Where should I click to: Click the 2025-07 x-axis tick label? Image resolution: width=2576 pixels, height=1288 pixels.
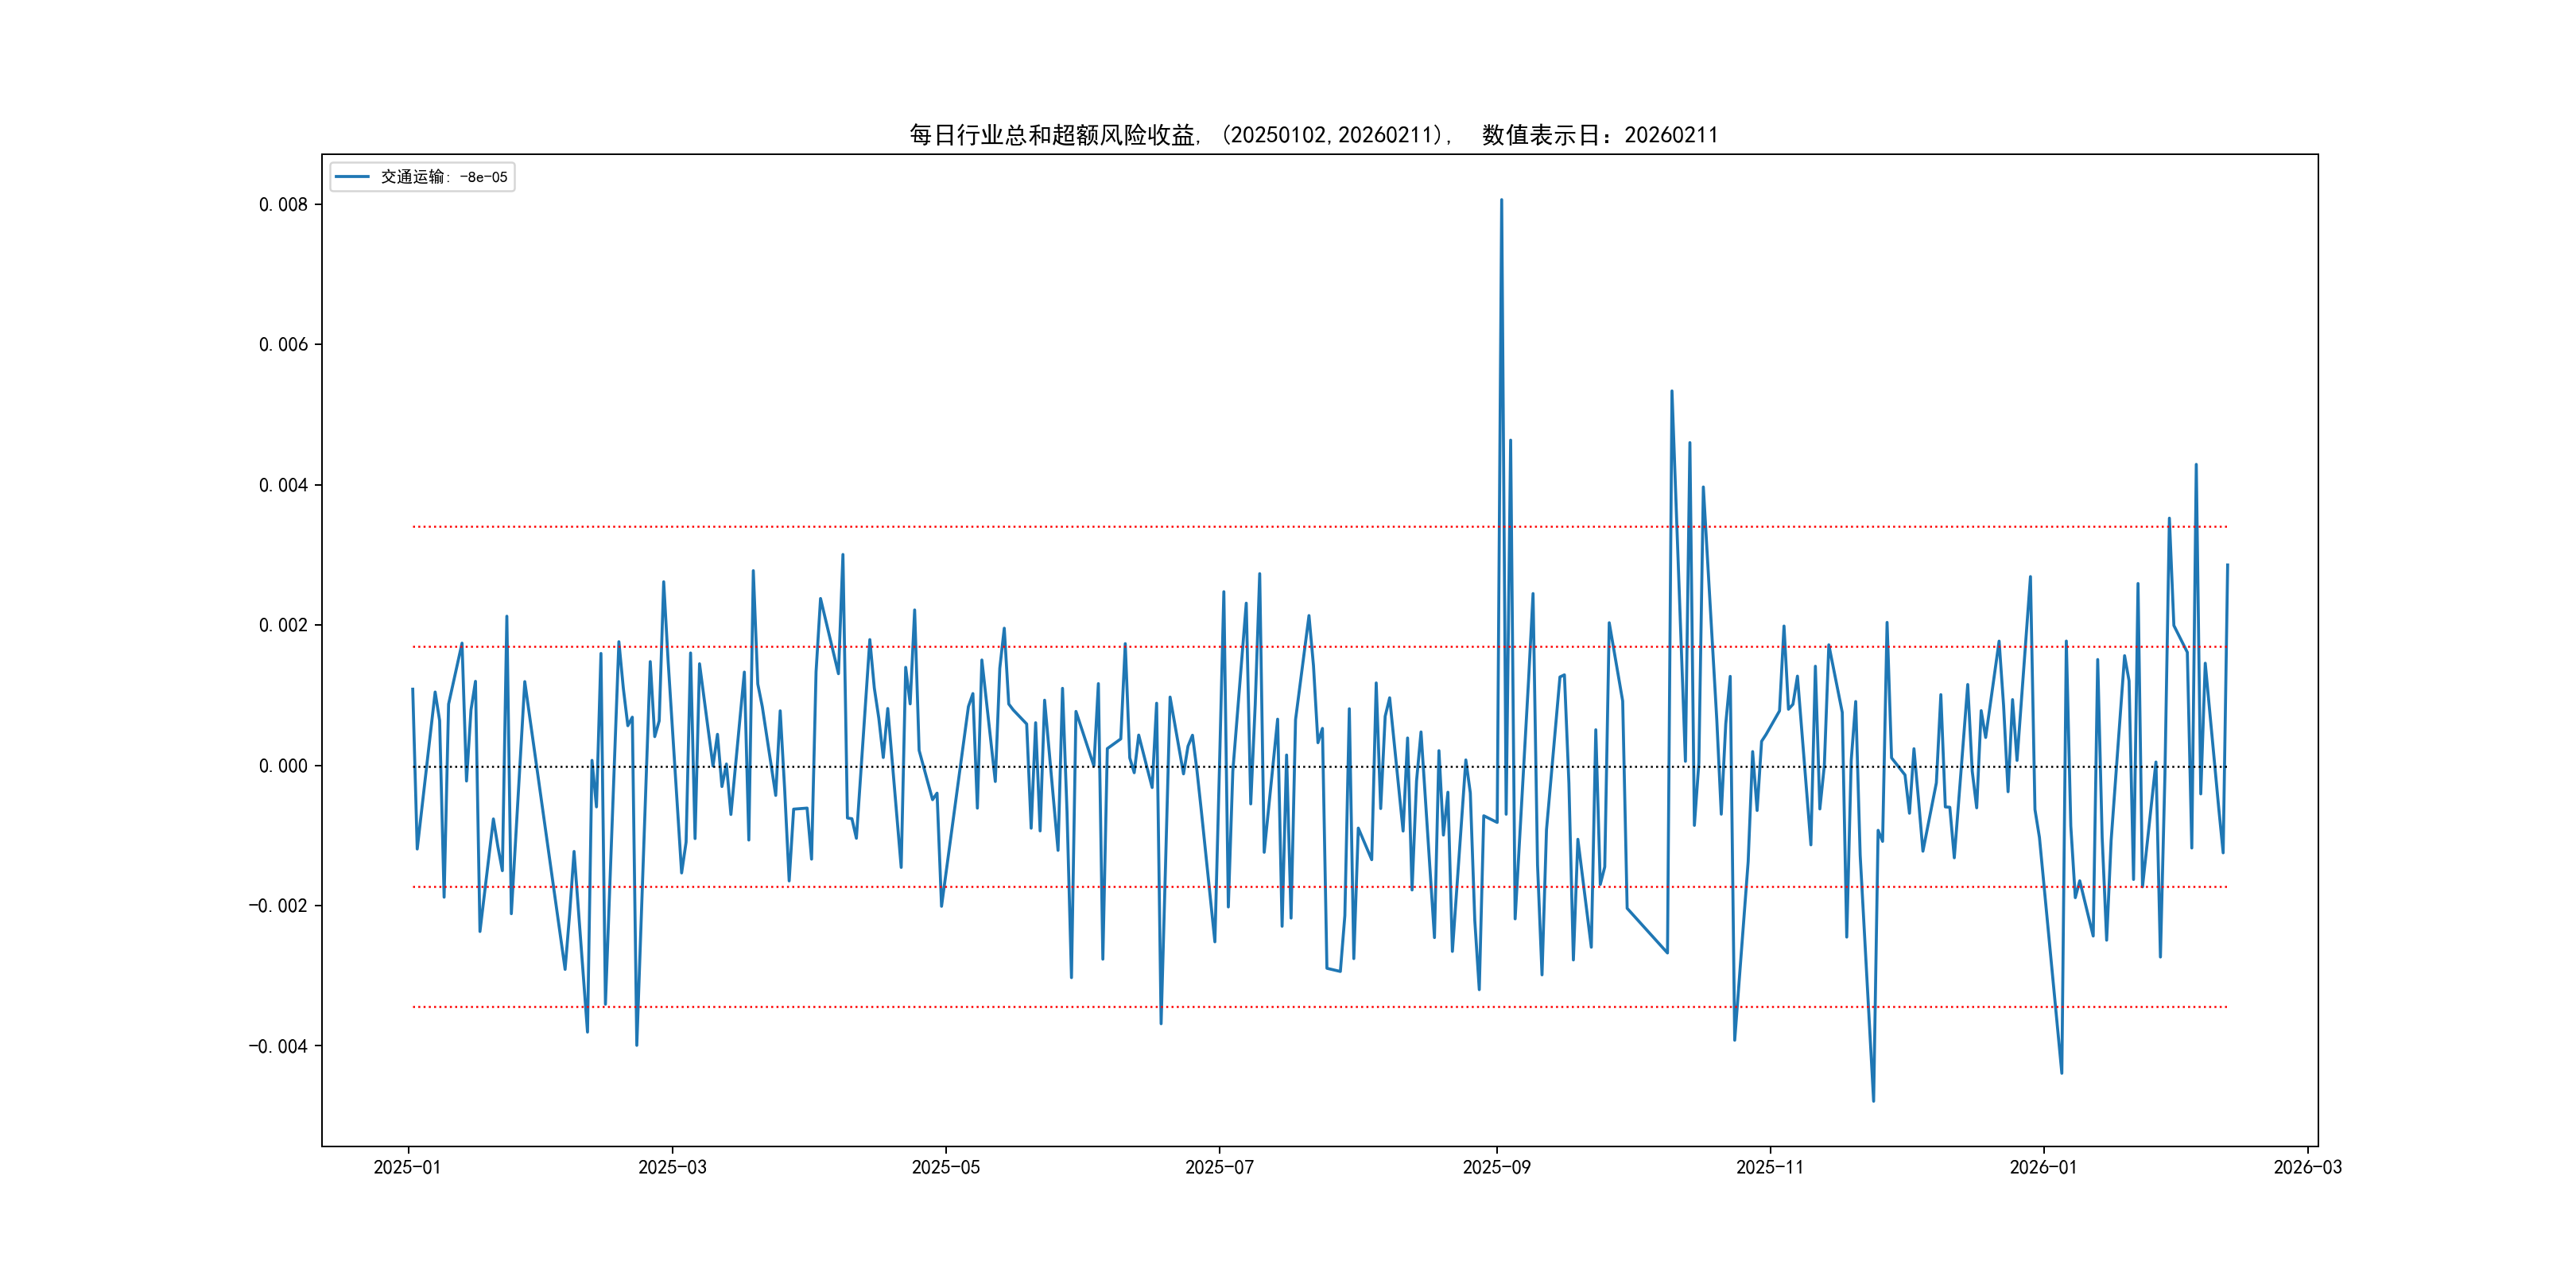coord(1219,1167)
